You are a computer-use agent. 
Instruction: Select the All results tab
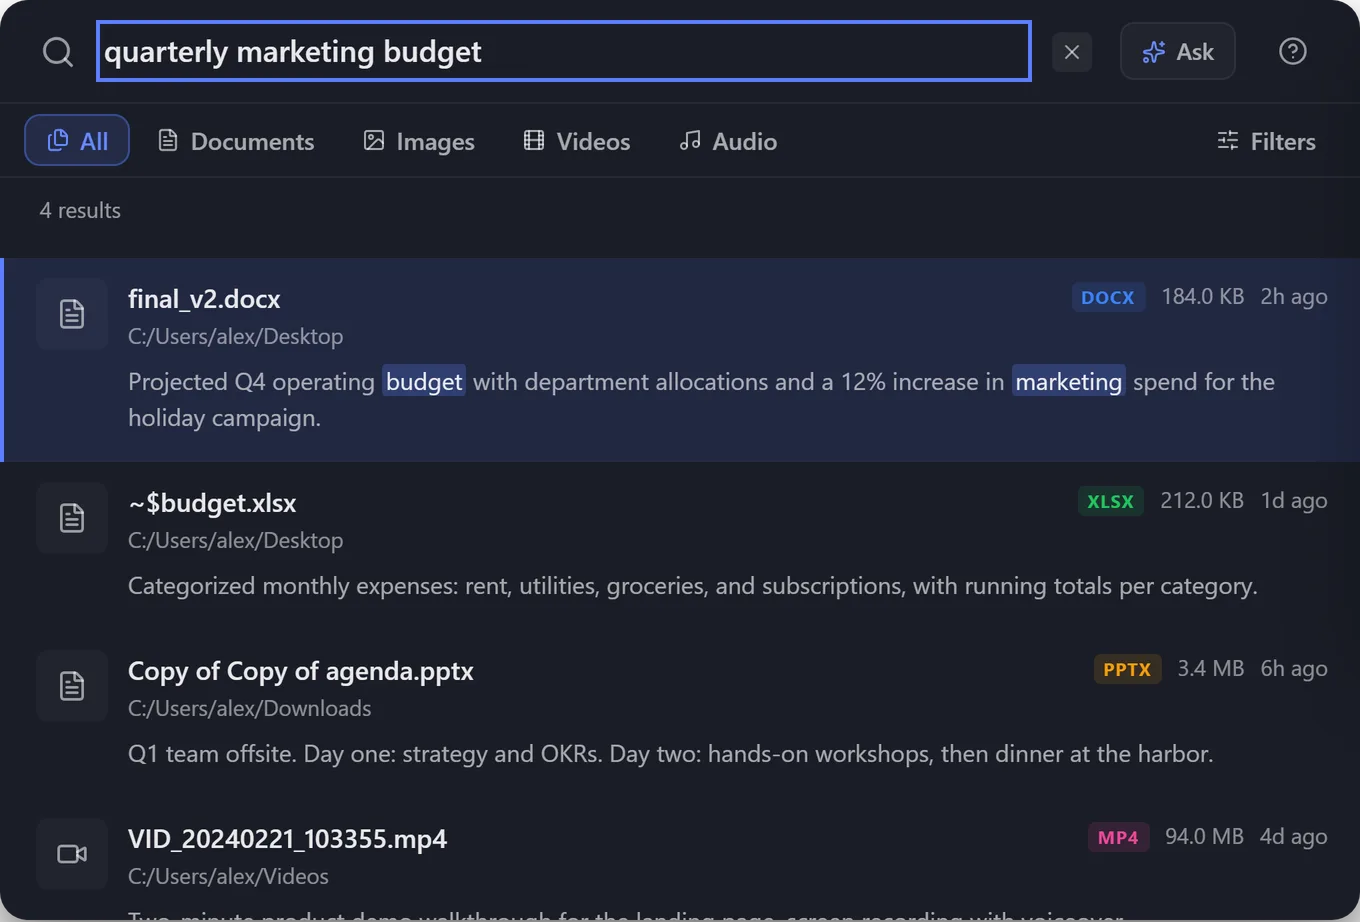tap(77, 141)
